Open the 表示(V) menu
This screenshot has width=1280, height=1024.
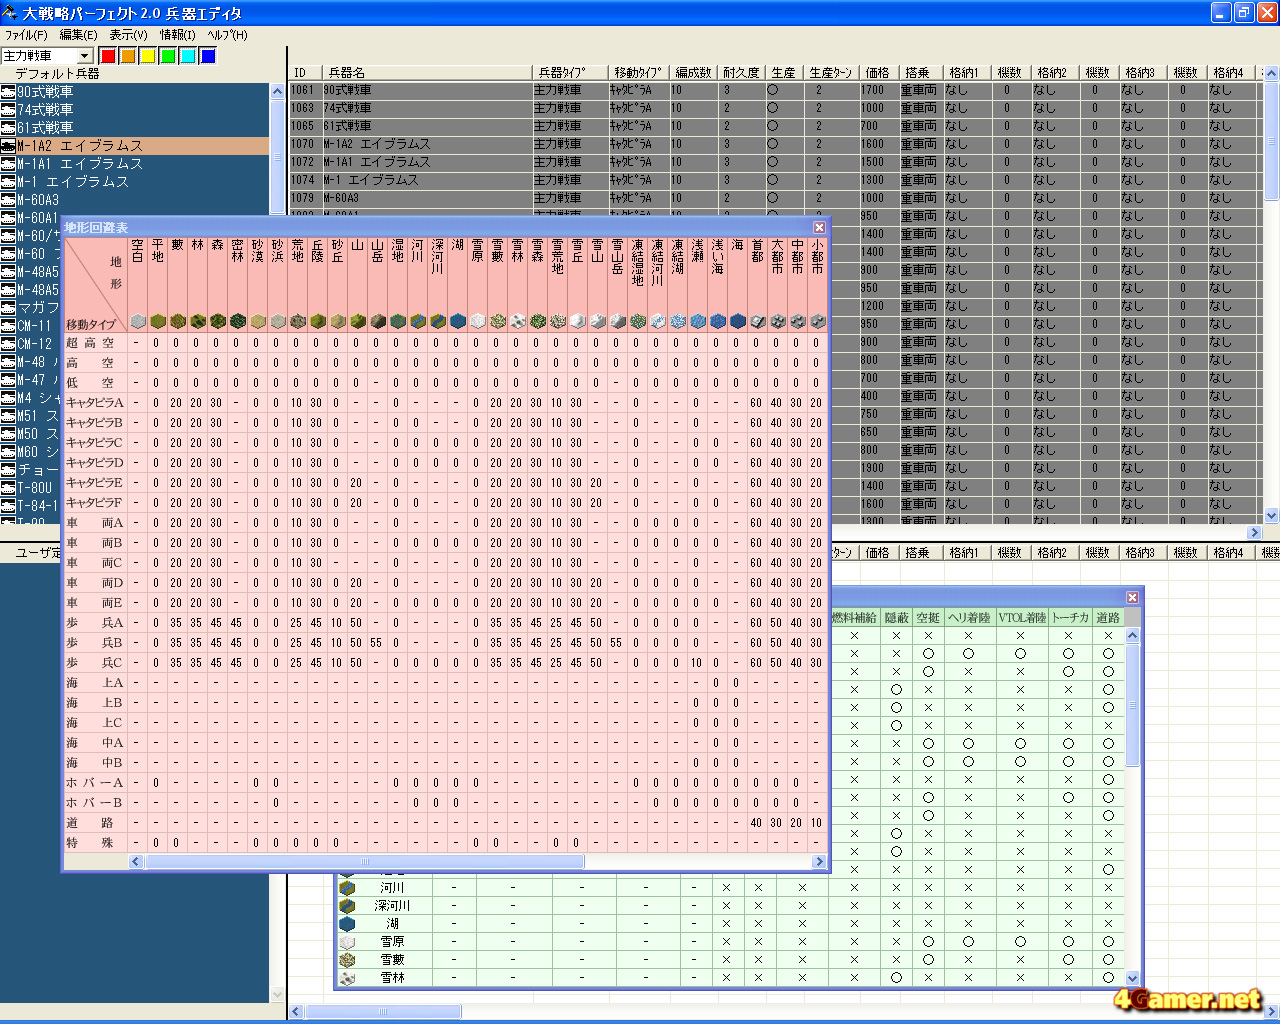pos(128,35)
